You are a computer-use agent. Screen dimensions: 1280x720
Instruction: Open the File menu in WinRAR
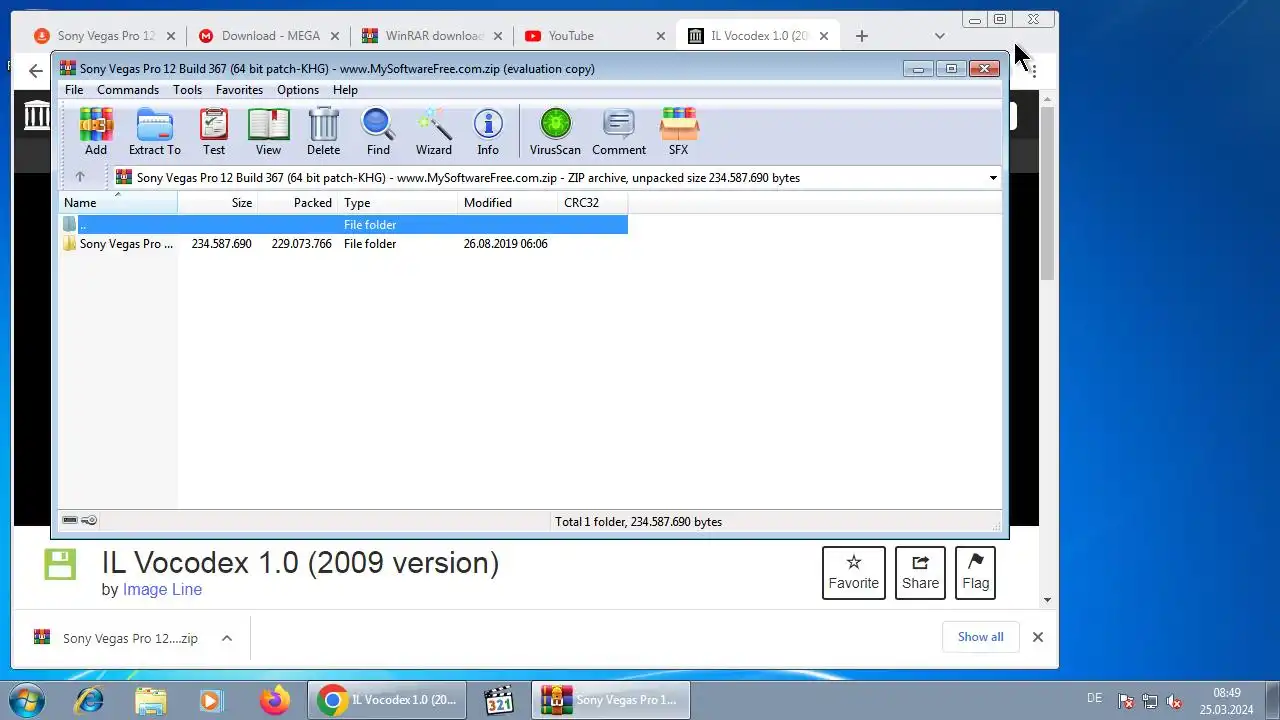[x=74, y=90]
